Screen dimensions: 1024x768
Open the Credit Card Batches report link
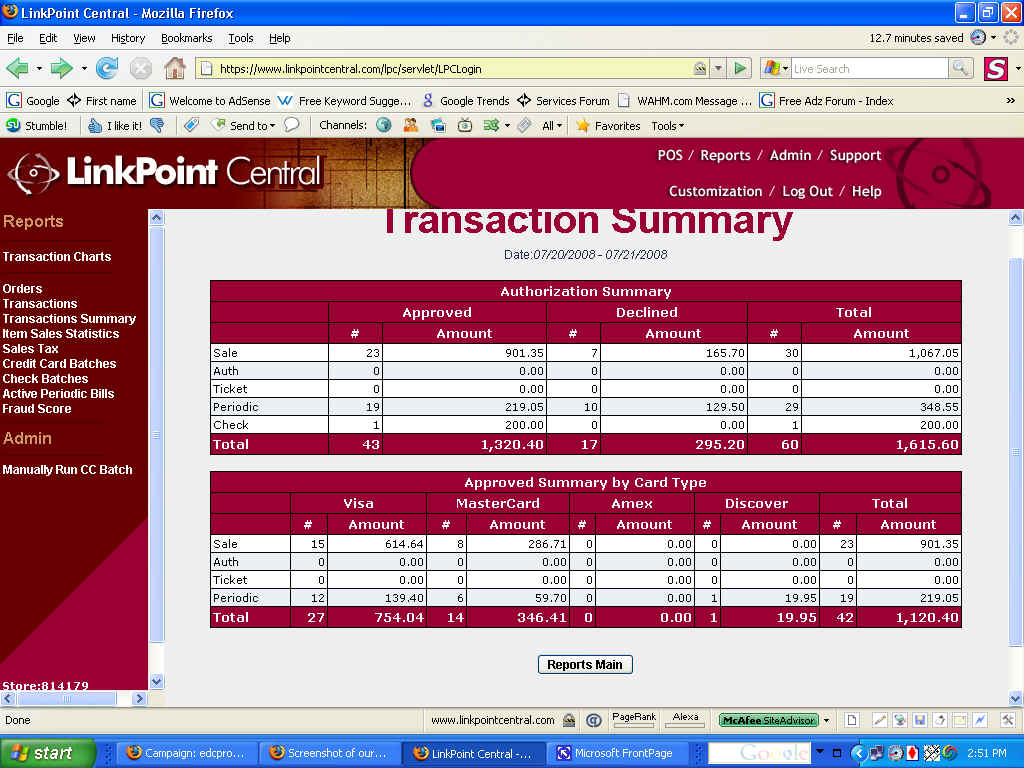[x=59, y=363]
